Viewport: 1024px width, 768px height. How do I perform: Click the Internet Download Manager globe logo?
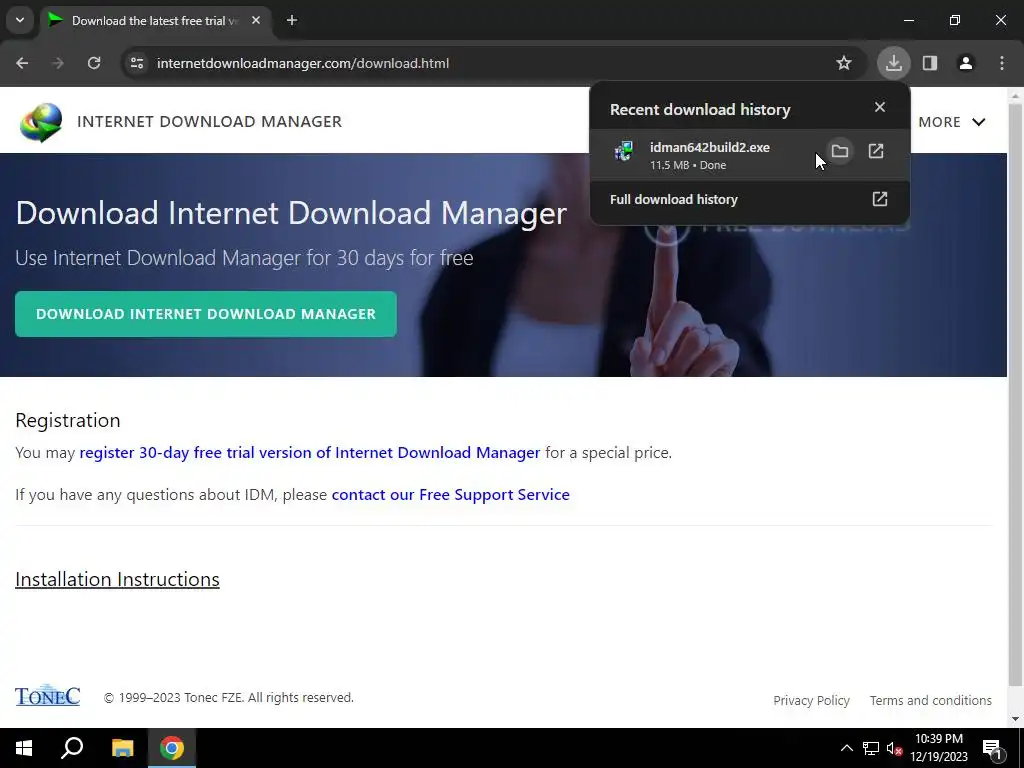click(40, 121)
